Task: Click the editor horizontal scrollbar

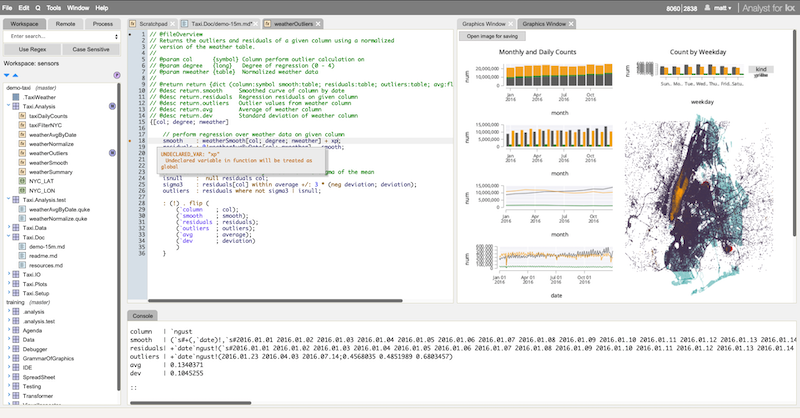Action: (x=275, y=301)
